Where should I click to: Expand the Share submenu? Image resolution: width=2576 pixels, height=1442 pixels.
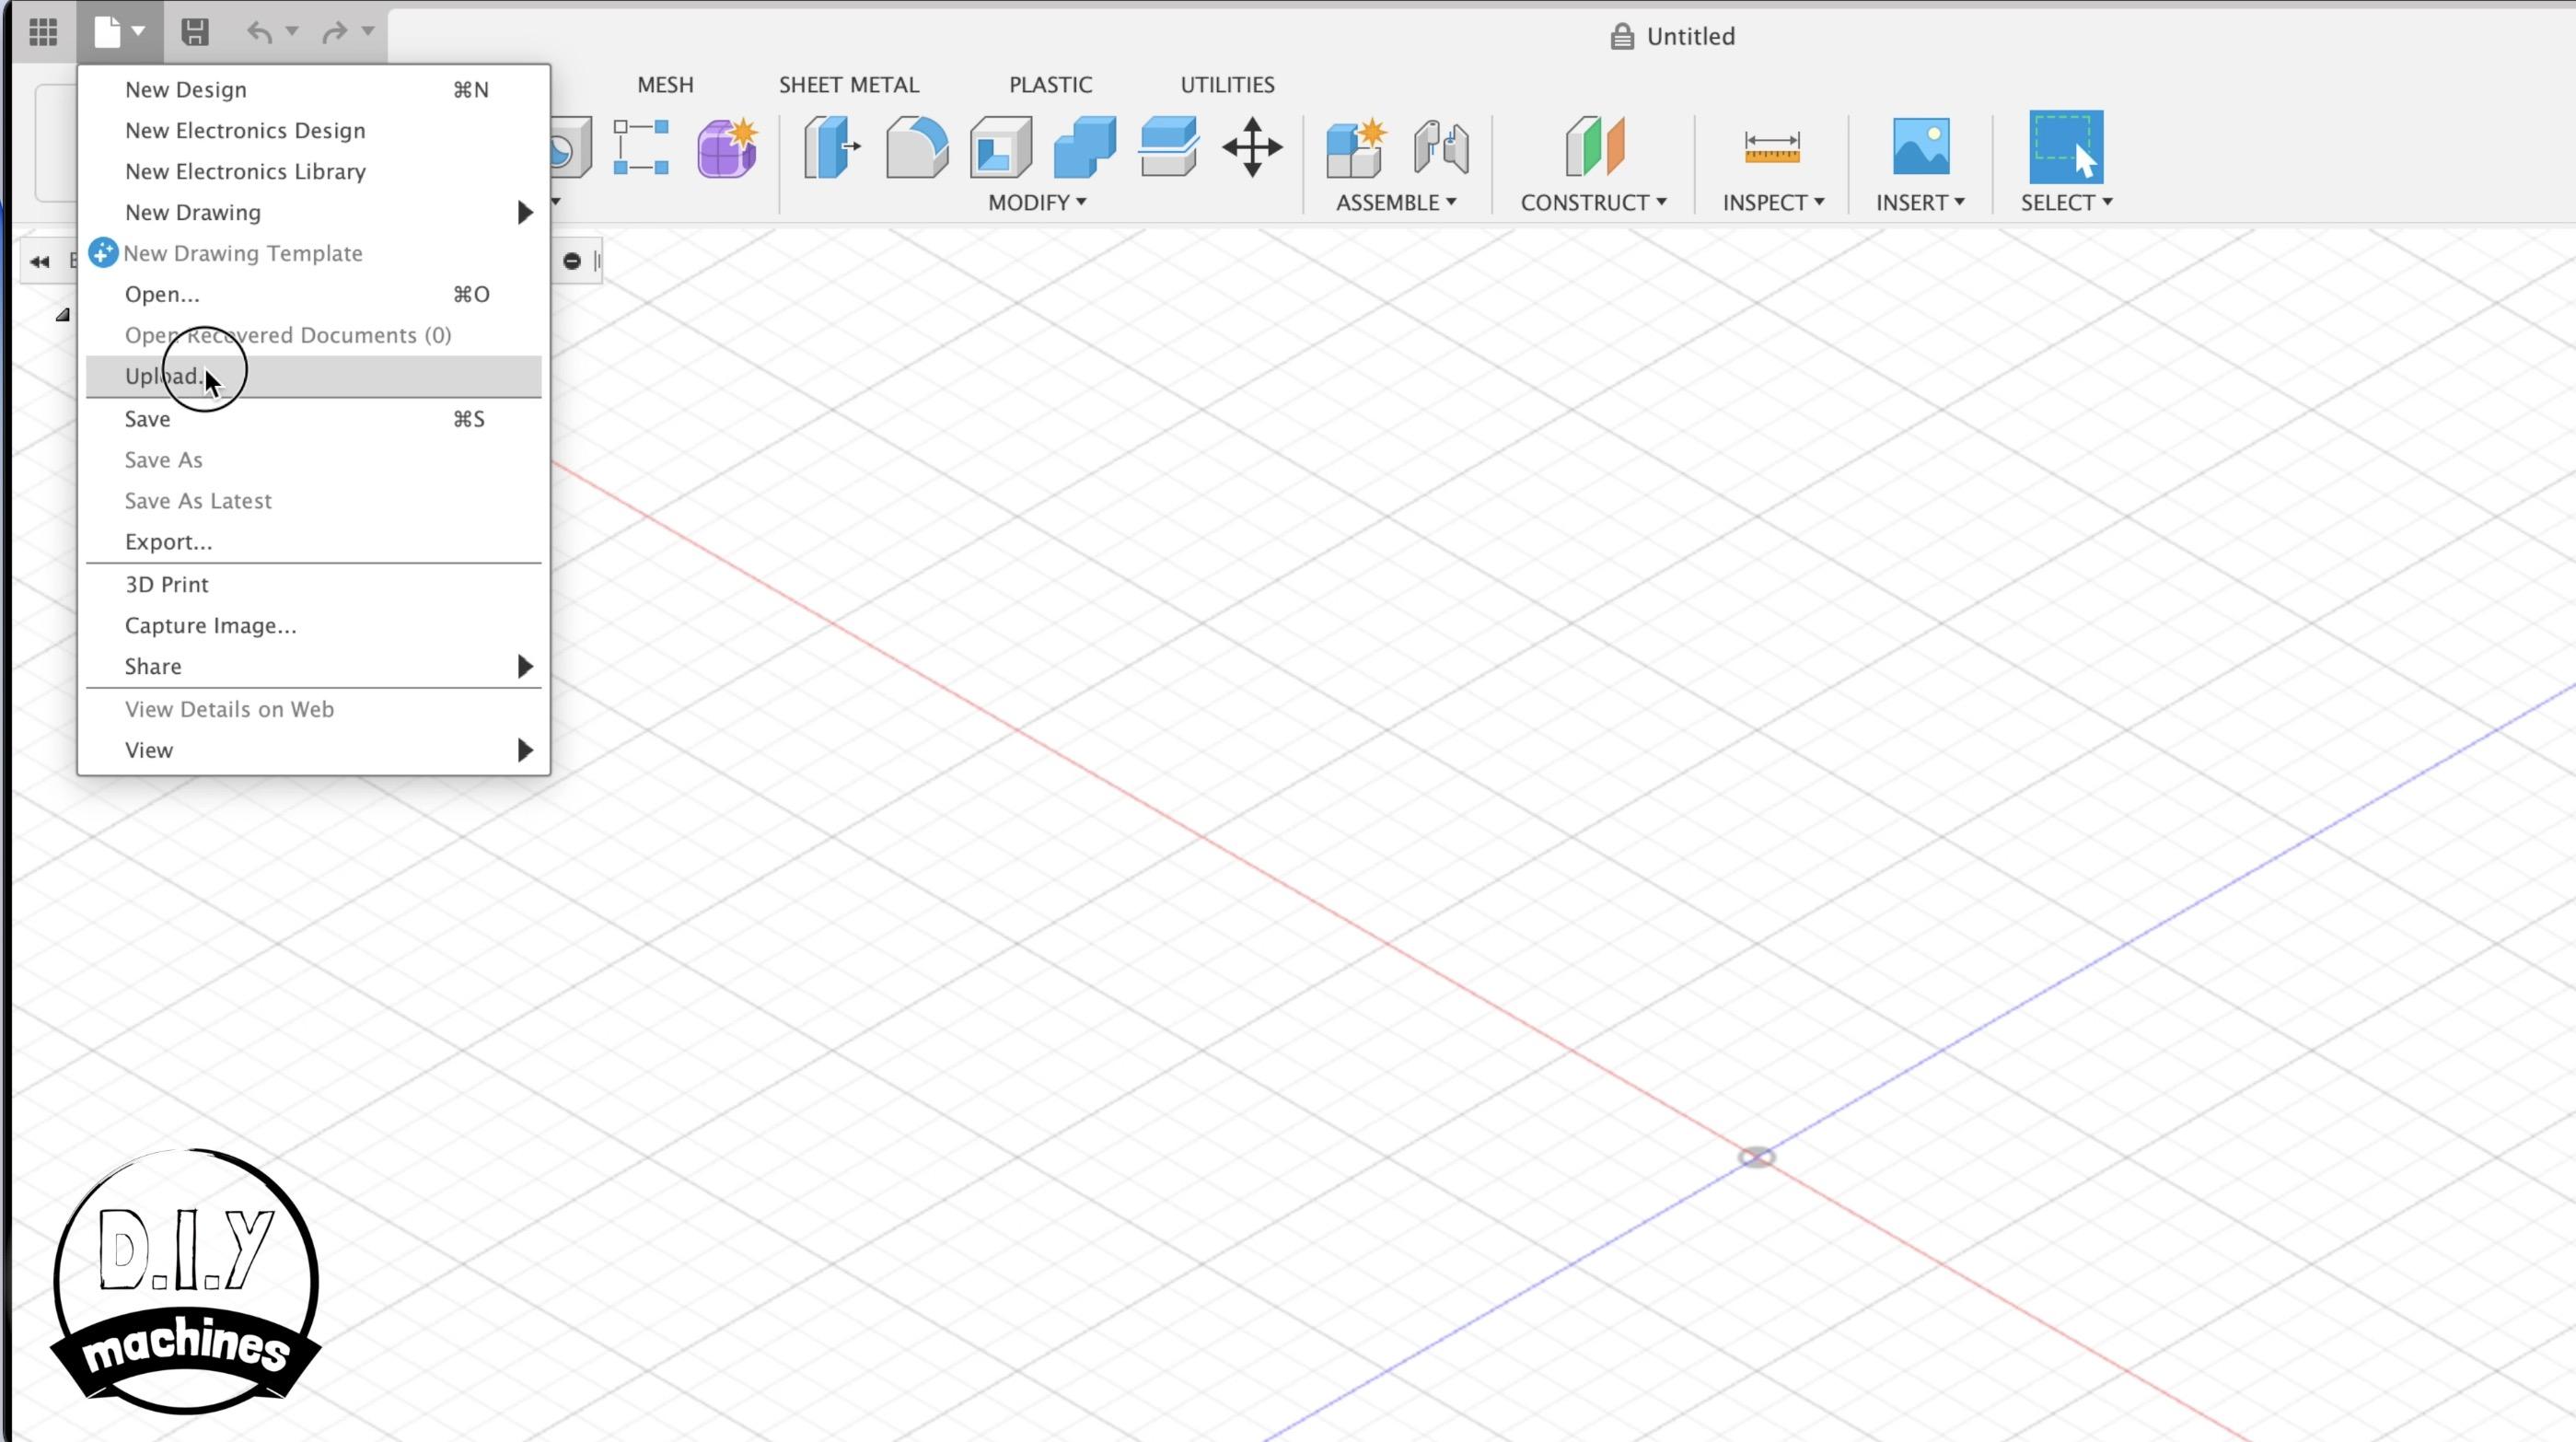[x=153, y=666]
